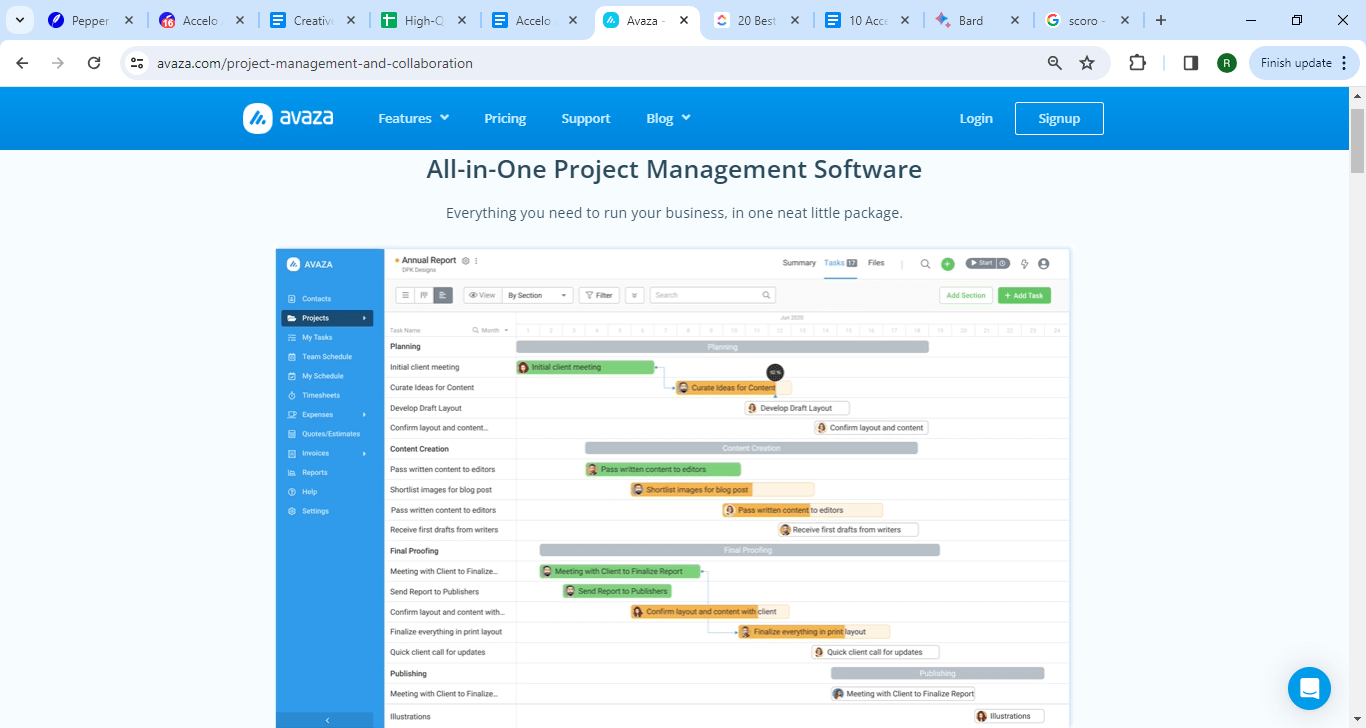Screen dimensions: 1366x728
Task: Switch to the High-Q spreadsheet tab
Action: (x=424, y=20)
